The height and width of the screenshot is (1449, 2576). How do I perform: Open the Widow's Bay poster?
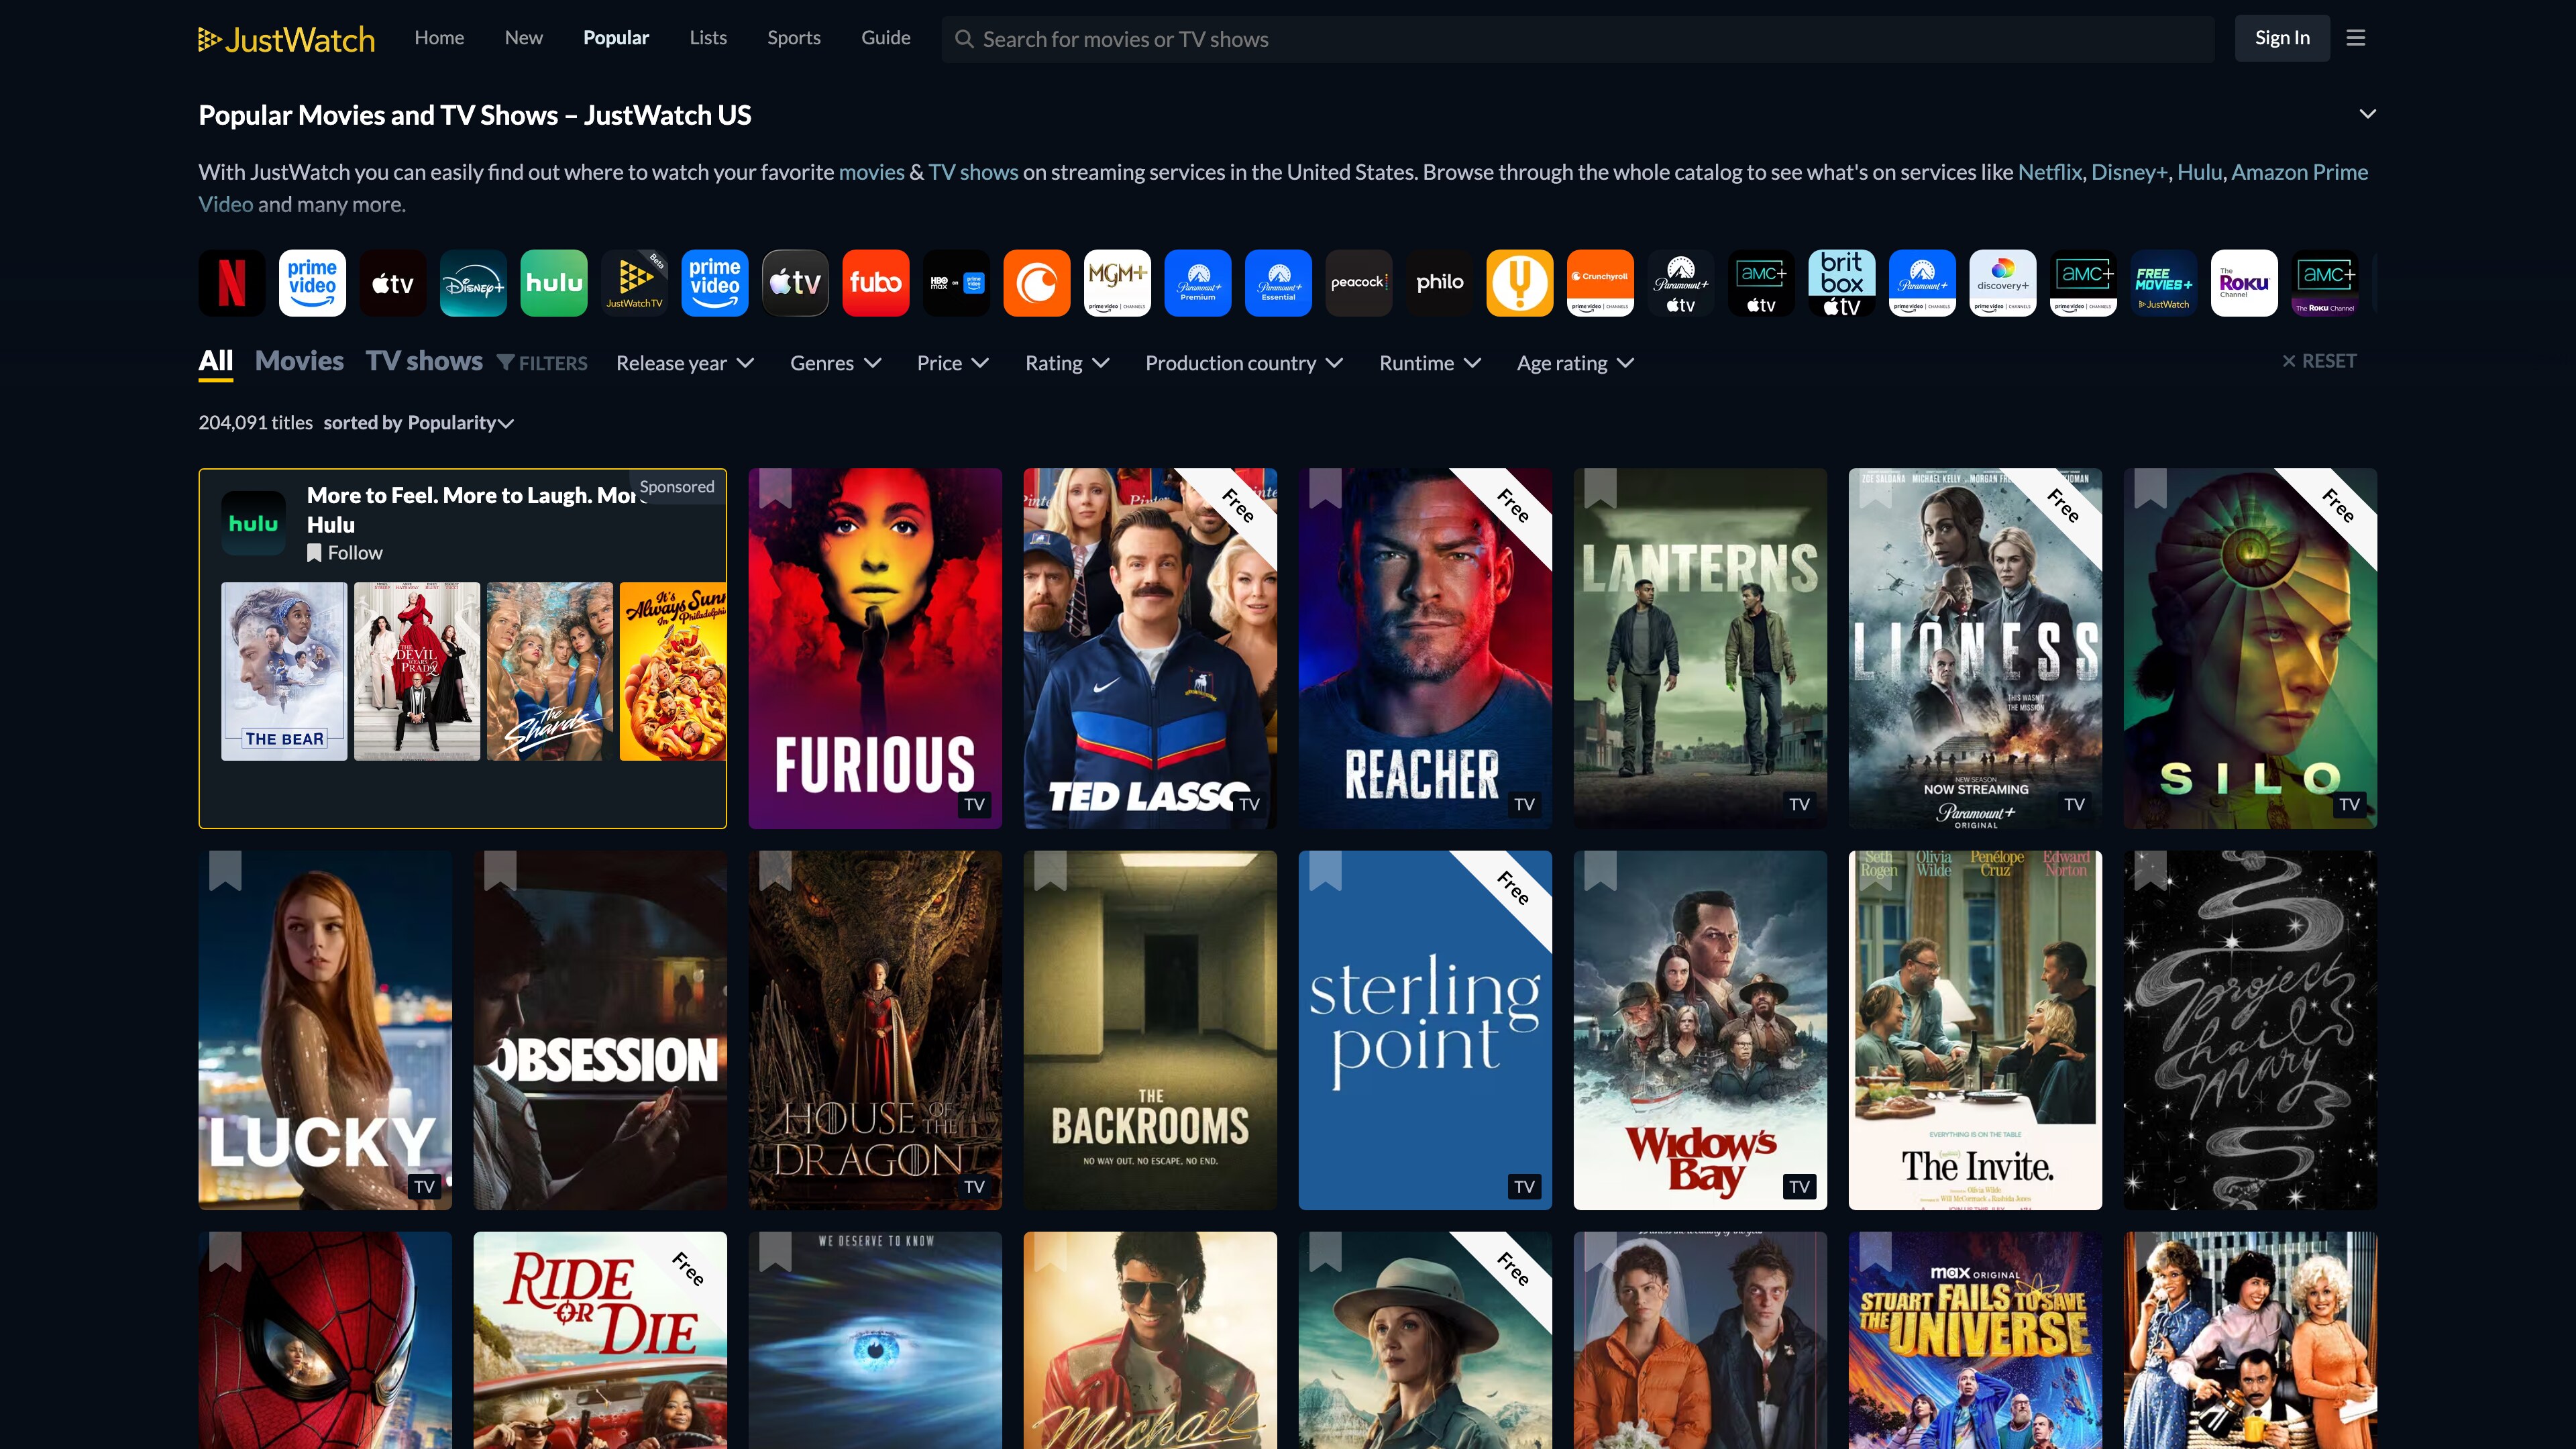click(x=1700, y=1030)
